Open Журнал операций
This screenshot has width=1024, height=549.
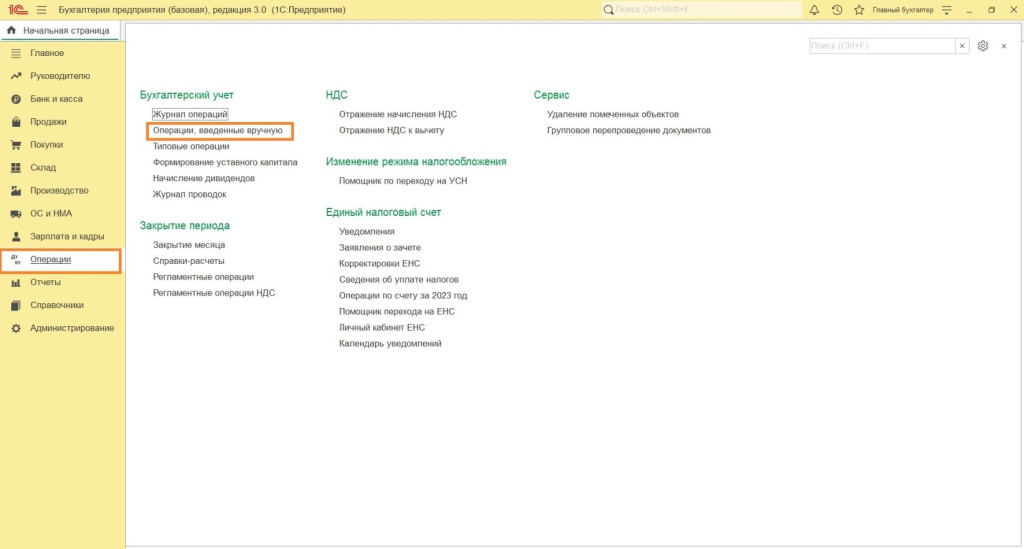[190, 114]
